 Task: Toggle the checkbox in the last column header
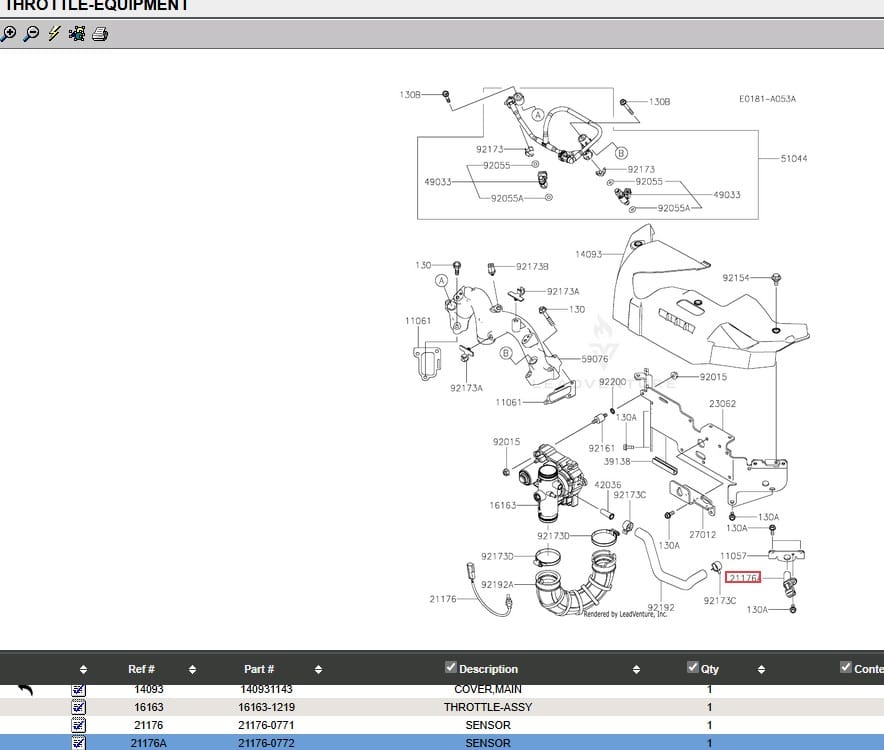(847, 668)
